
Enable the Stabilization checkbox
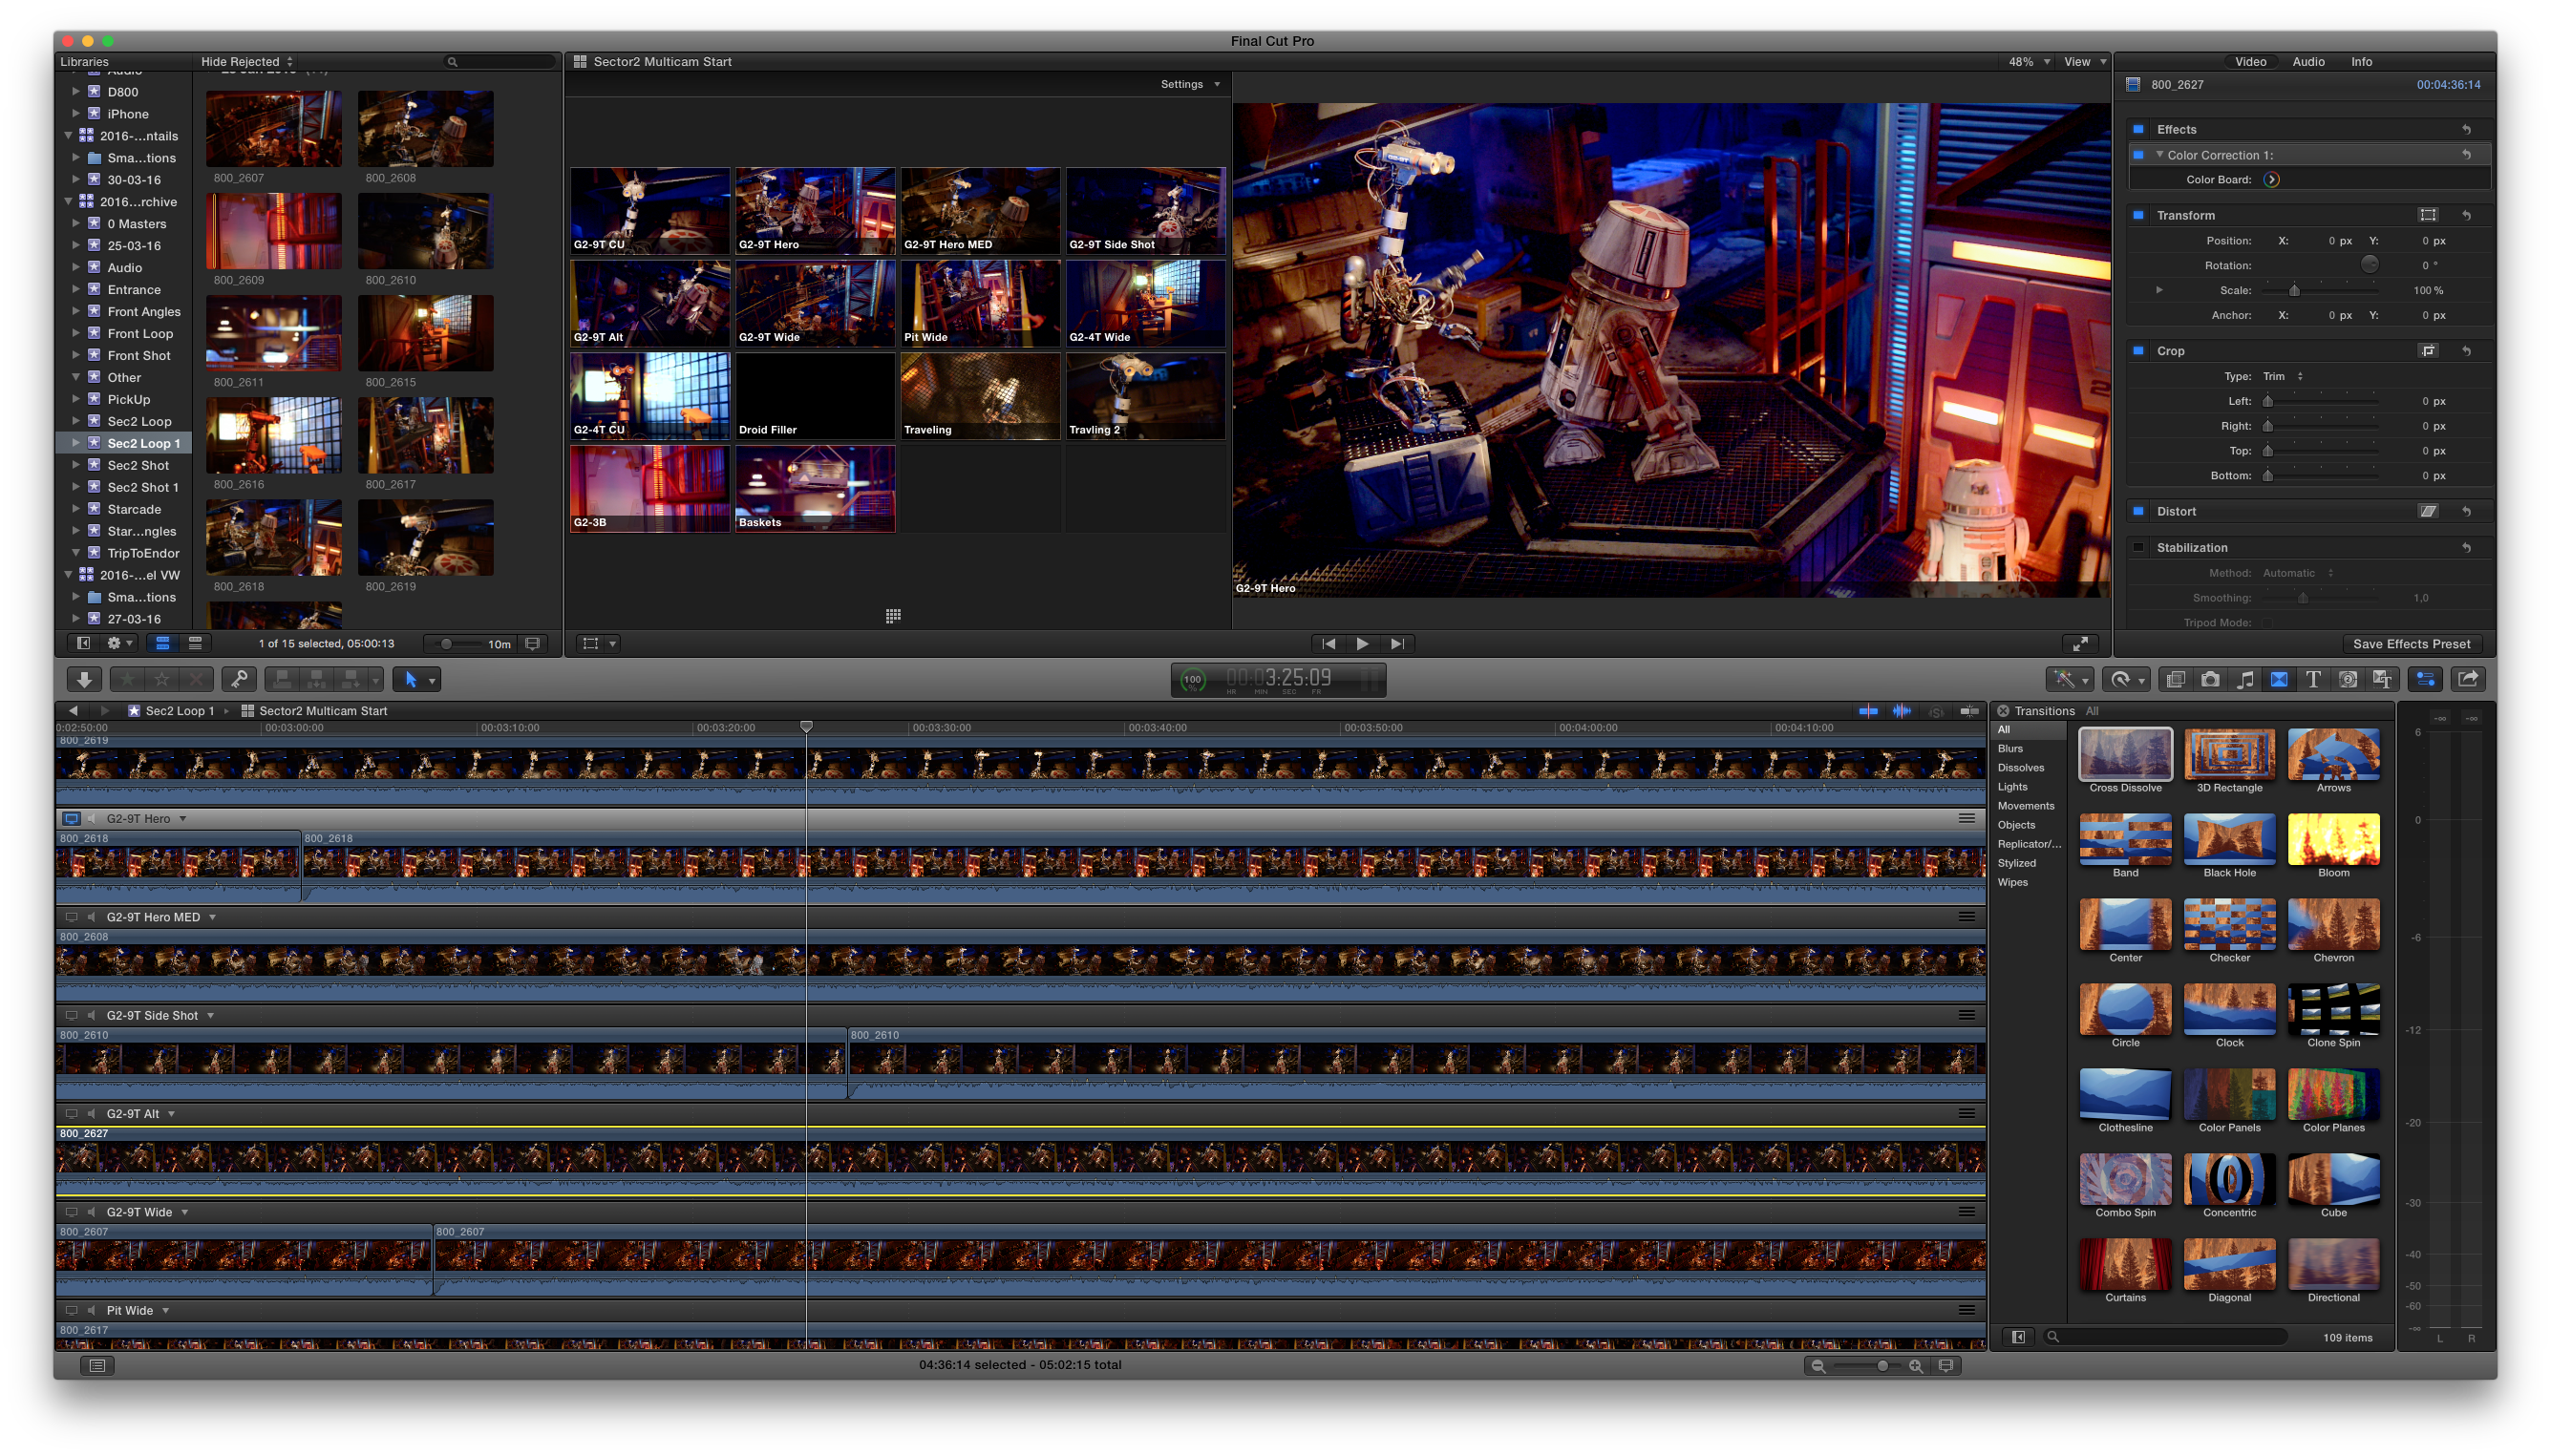point(2138,548)
